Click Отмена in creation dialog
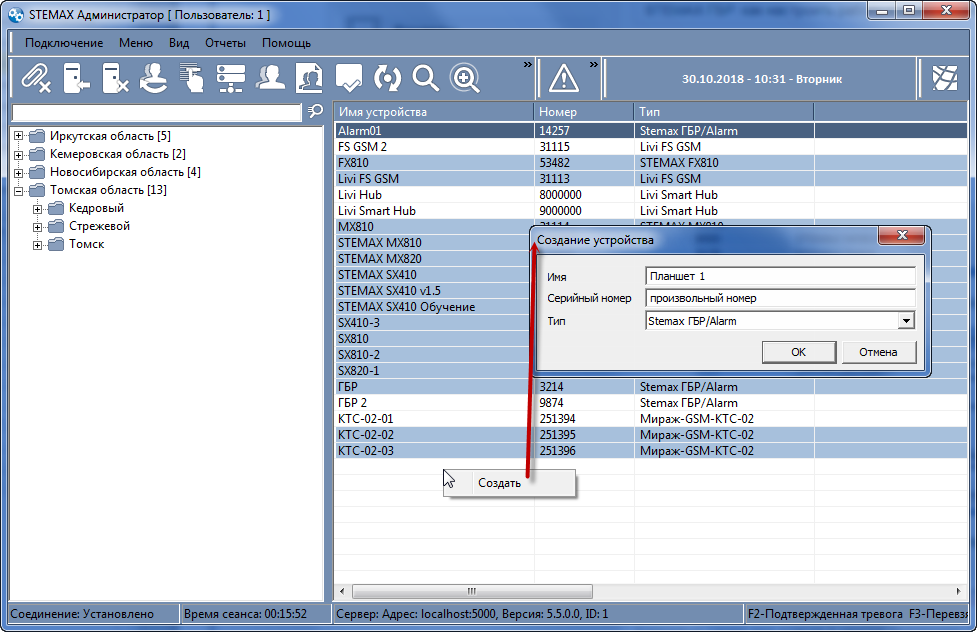Screen dimensions: 977x632 pyautogui.click(x=879, y=352)
